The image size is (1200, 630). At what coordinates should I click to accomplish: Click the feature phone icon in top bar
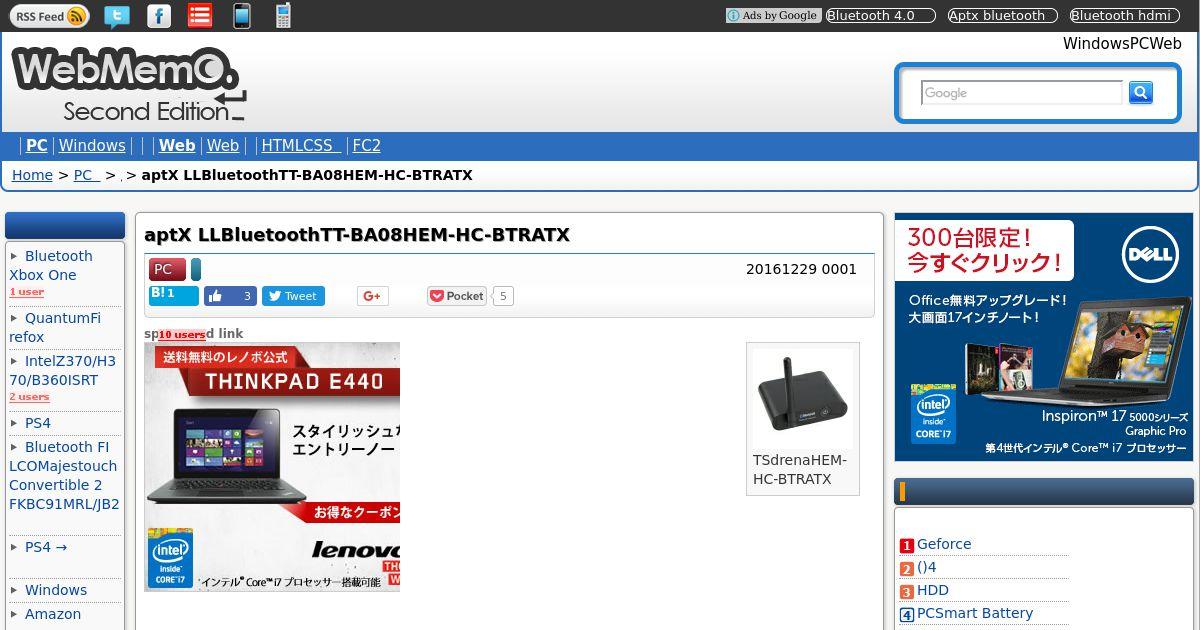tap(283, 15)
